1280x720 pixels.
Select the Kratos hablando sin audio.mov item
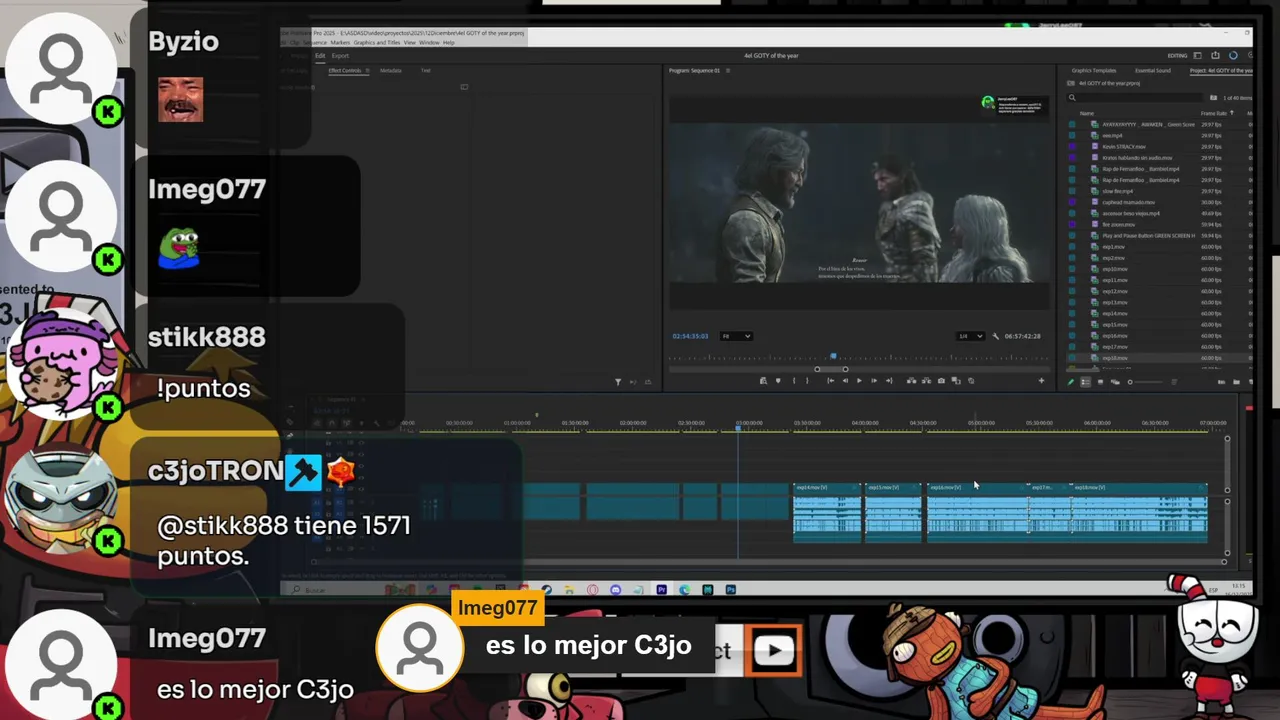coord(1137,158)
